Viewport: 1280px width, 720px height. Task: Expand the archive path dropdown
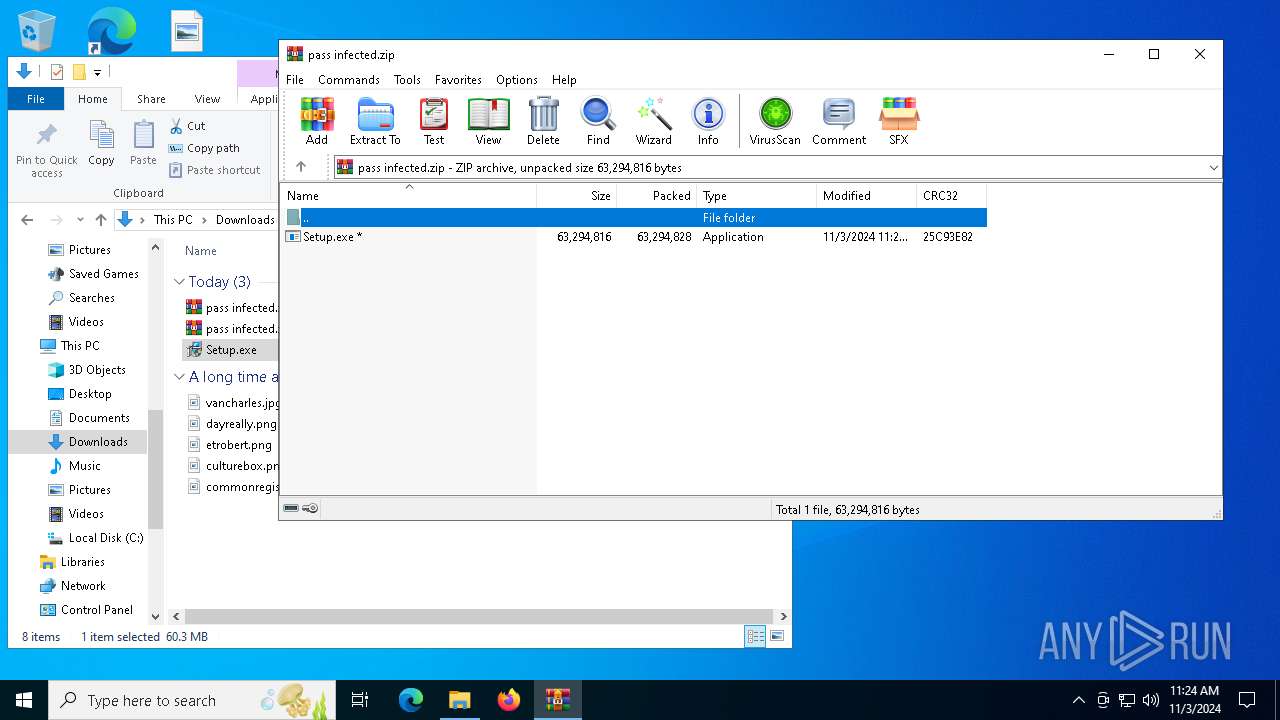tap(1213, 168)
